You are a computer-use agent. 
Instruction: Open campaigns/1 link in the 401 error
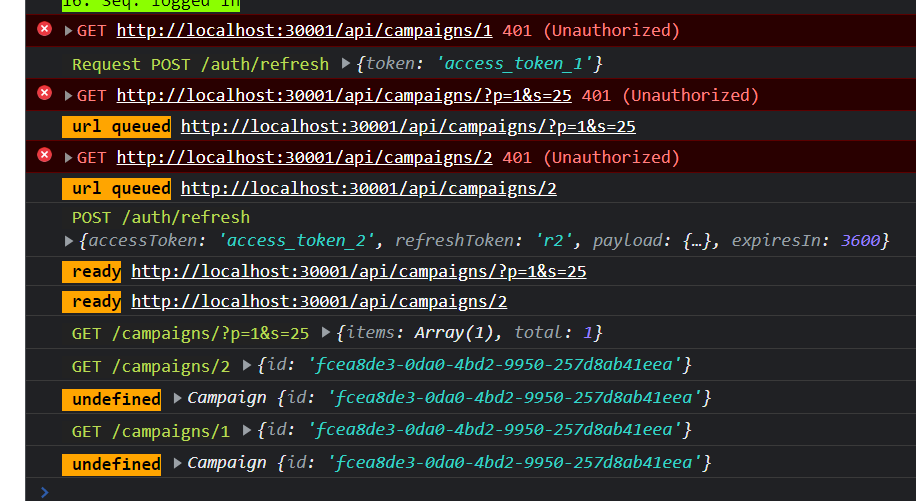click(x=304, y=31)
